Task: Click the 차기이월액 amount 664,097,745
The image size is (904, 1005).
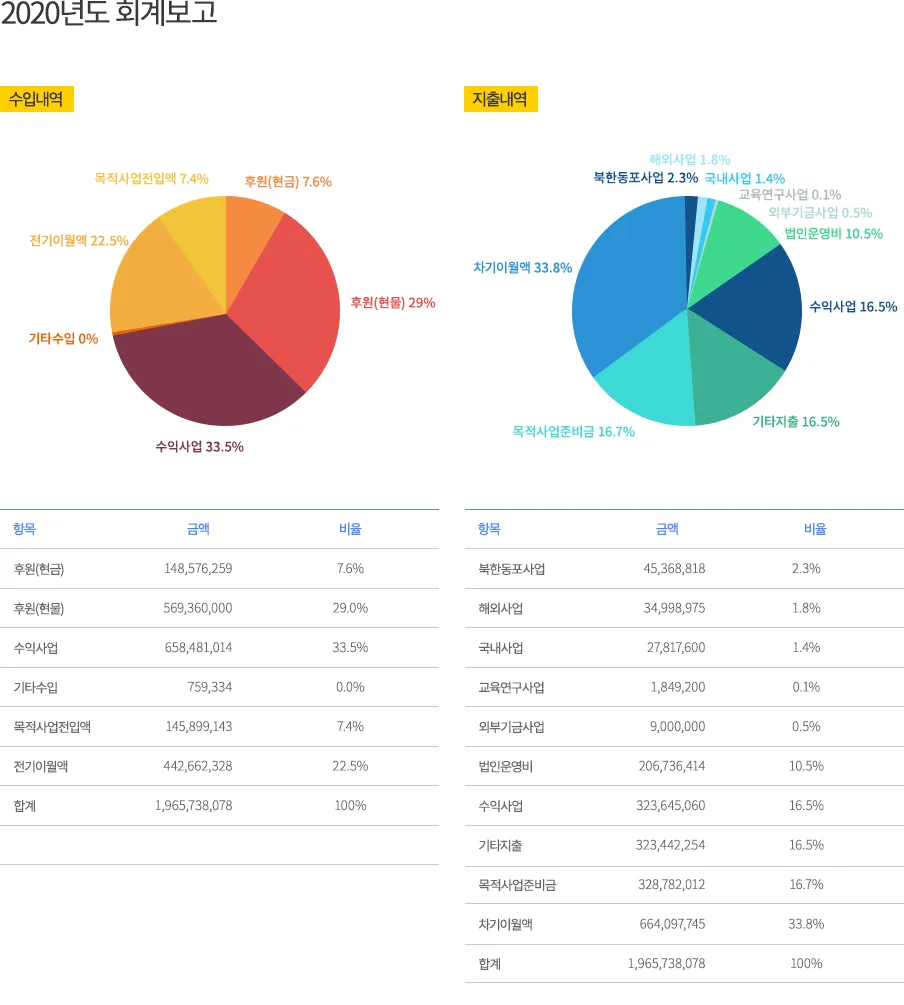Action: pos(672,924)
